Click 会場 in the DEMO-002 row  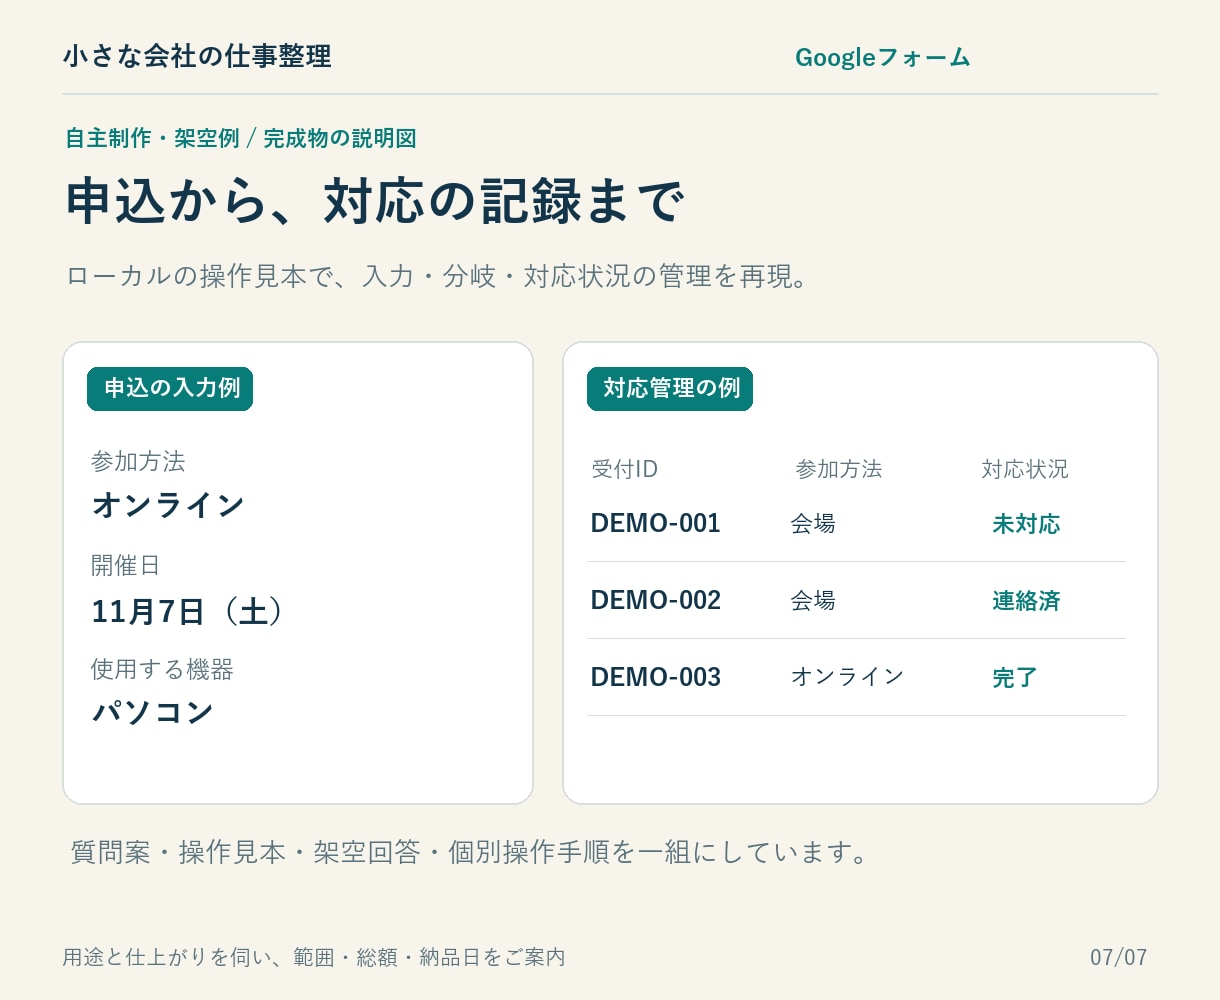[813, 600]
